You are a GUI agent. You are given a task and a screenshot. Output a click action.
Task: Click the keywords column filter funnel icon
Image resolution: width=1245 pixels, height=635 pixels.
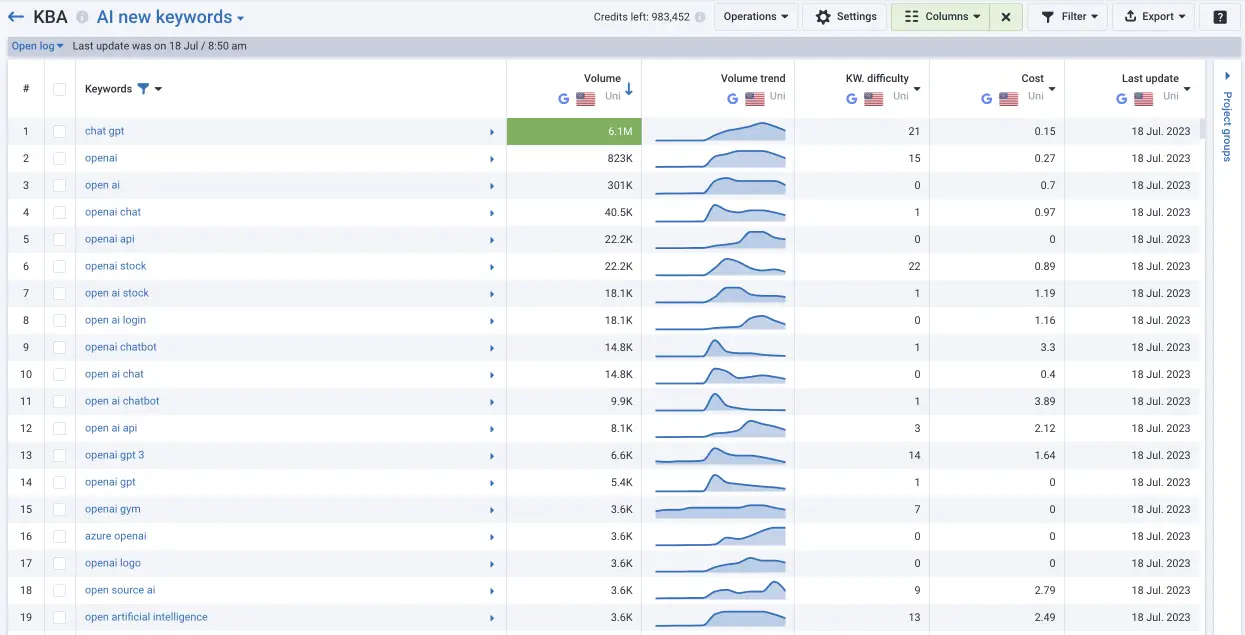tap(143, 89)
